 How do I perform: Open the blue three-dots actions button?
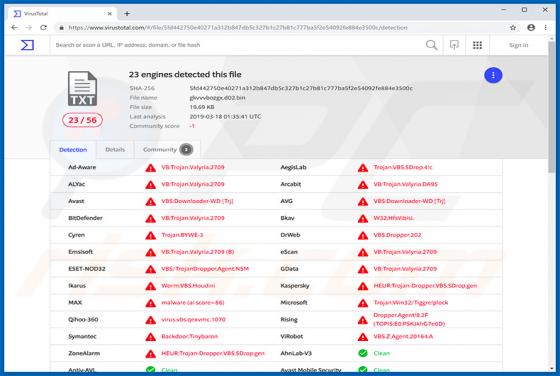493,75
